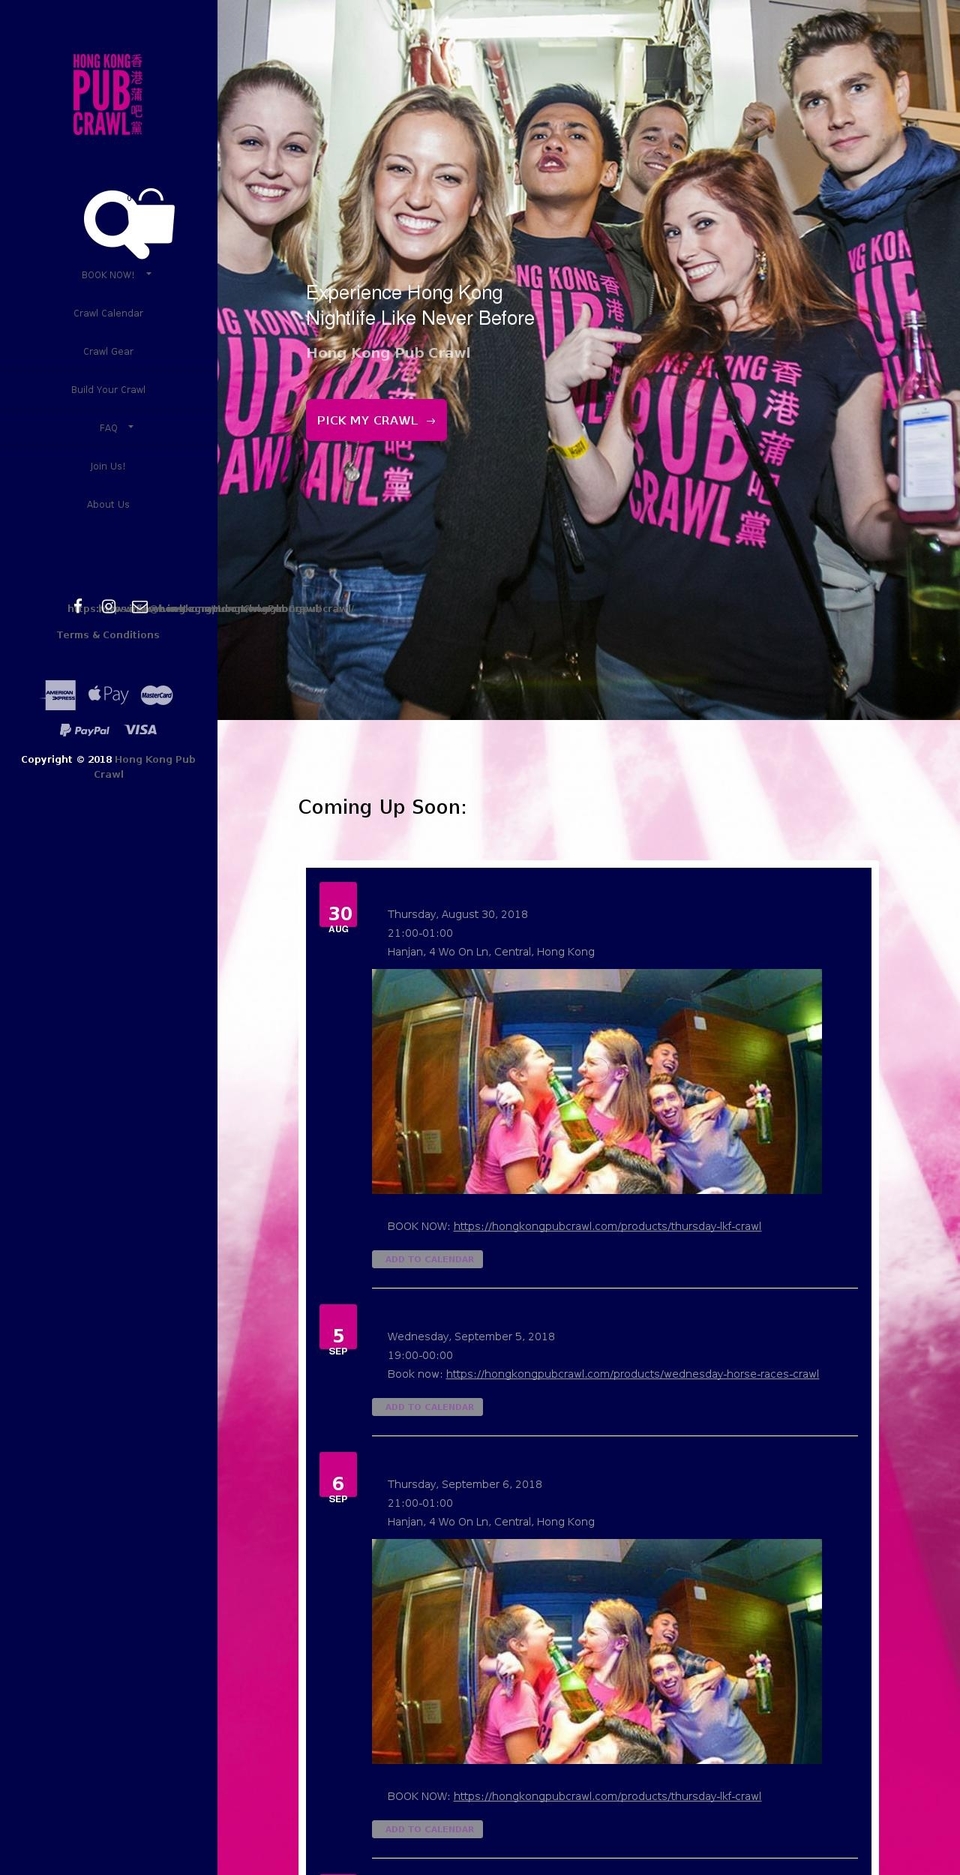Click the hero headline 'Experience Hong Kong Nightlife'
Viewport: 960px width, 1875px height.
420,305
